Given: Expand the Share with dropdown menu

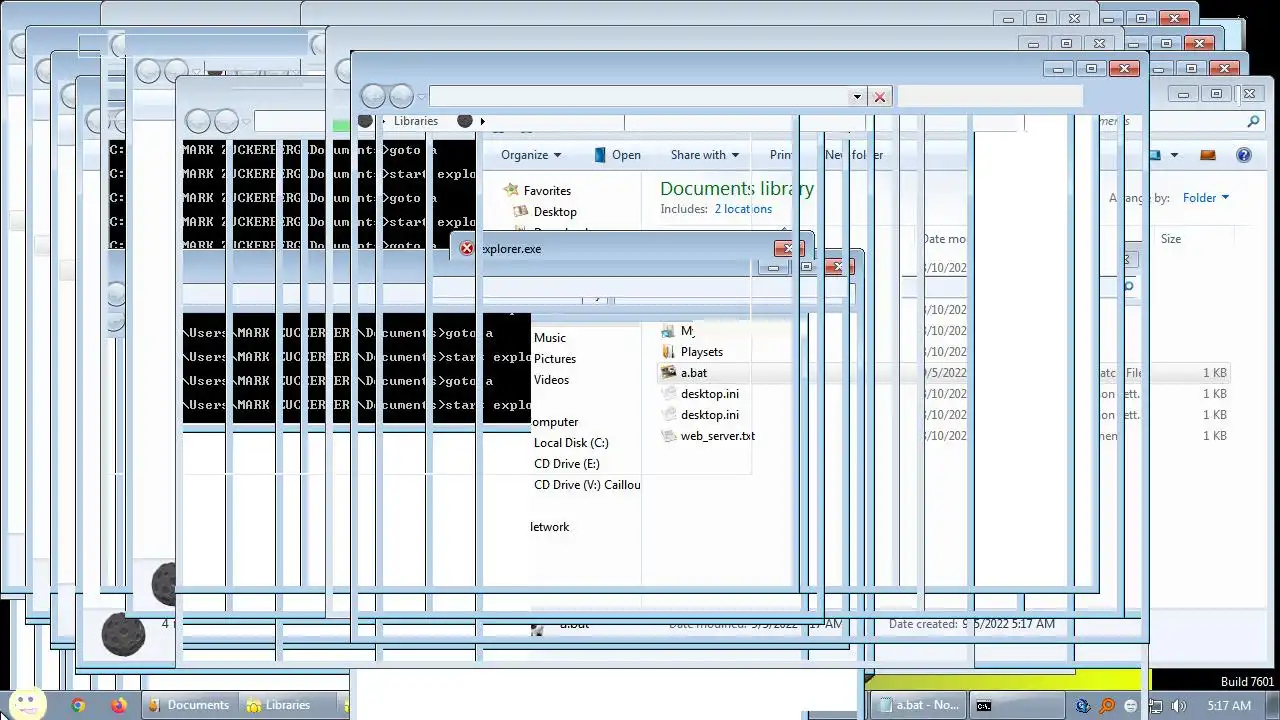Looking at the screenshot, I should pyautogui.click(x=705, y=155).
